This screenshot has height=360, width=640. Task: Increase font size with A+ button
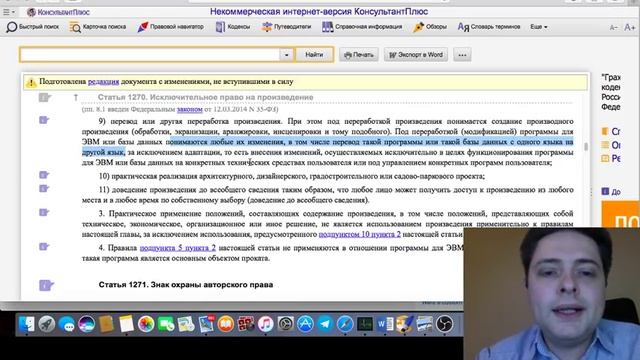(629, 27)
